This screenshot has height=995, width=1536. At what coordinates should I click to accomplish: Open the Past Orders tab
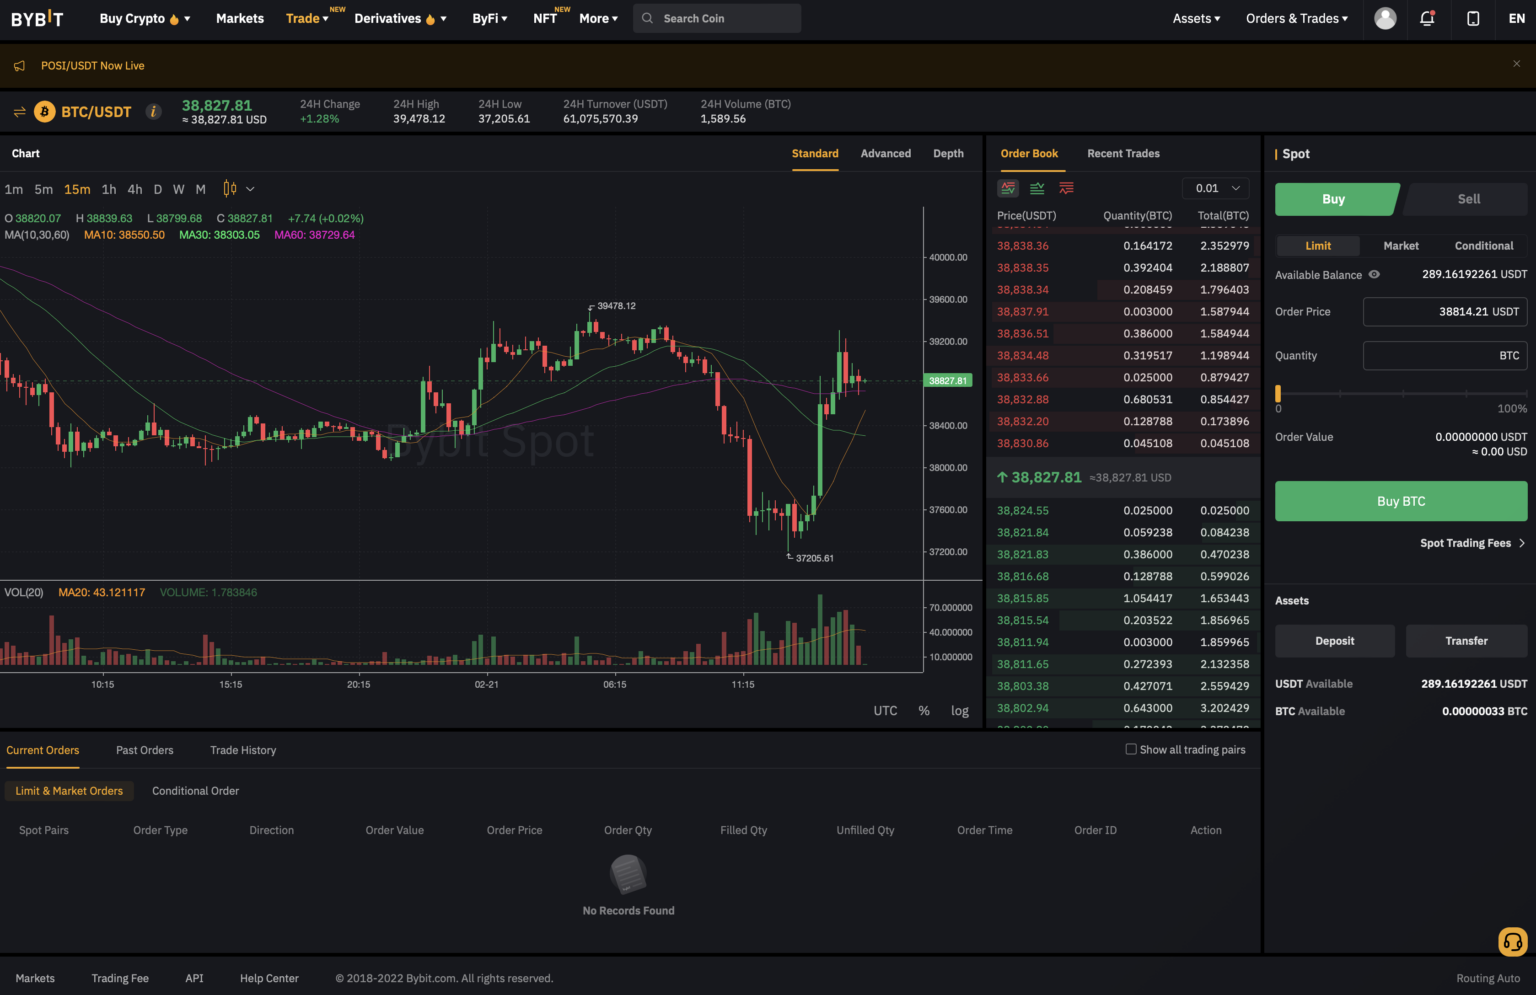click(x=144, y=750)
